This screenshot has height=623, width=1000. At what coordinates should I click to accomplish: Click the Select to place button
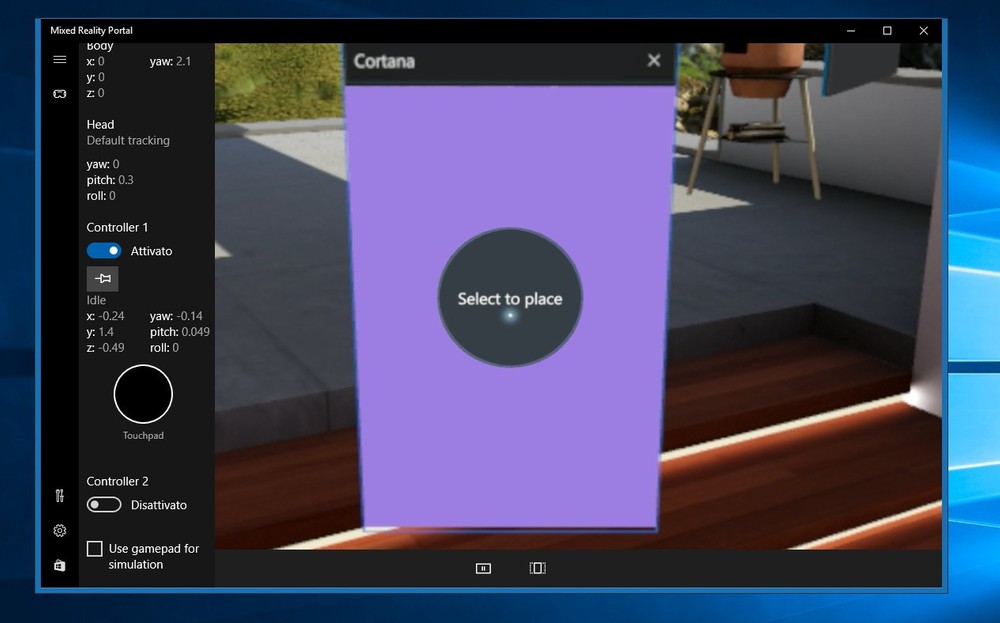click(x=510, y=297)
